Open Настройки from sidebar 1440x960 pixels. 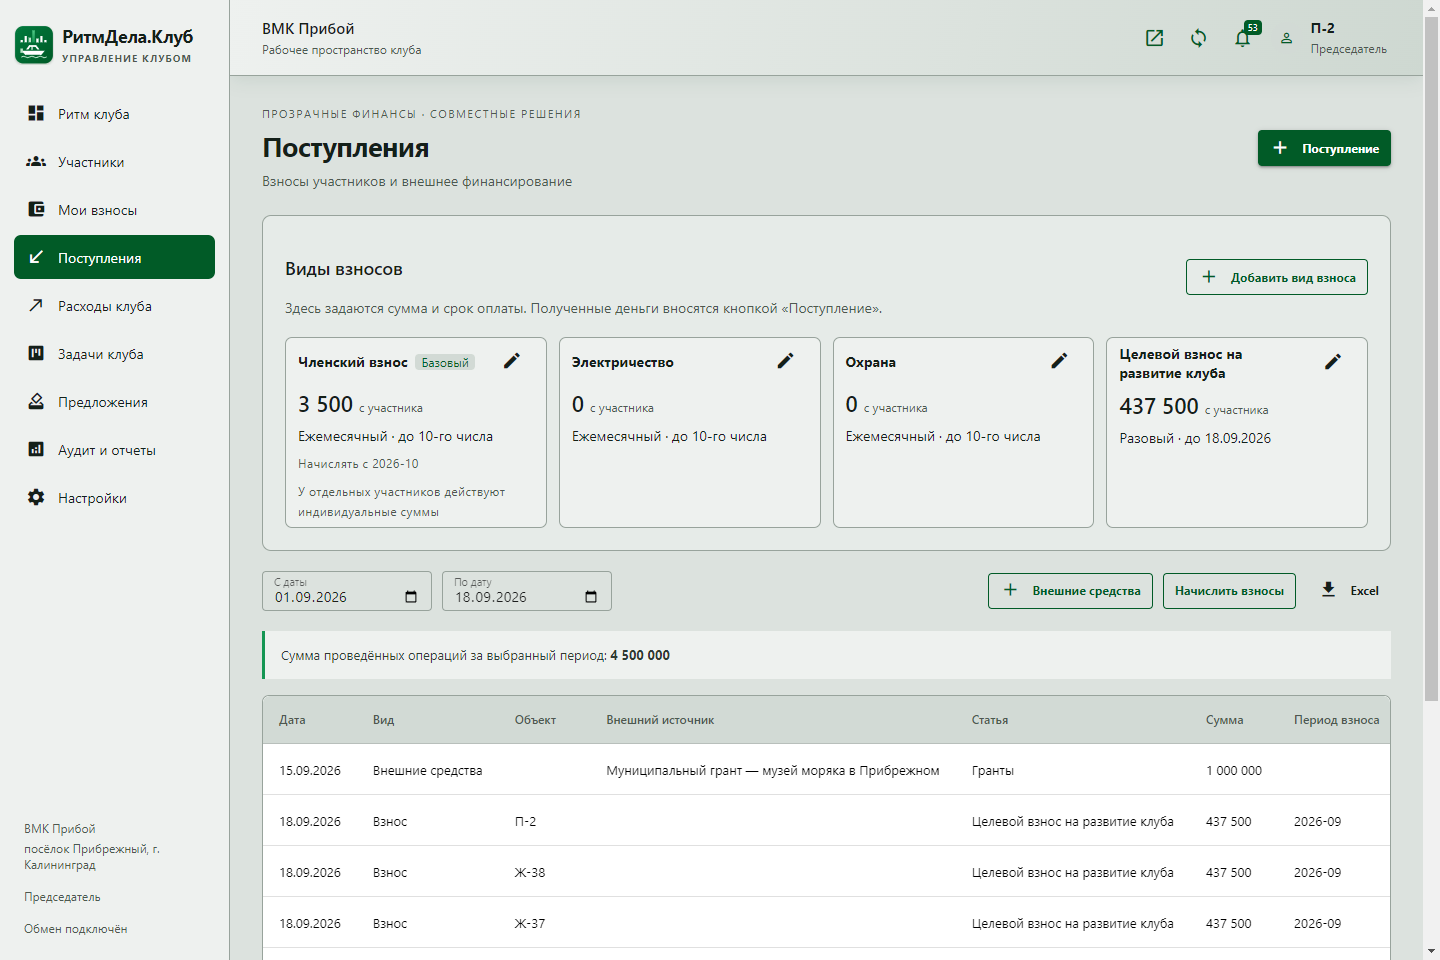114,498
